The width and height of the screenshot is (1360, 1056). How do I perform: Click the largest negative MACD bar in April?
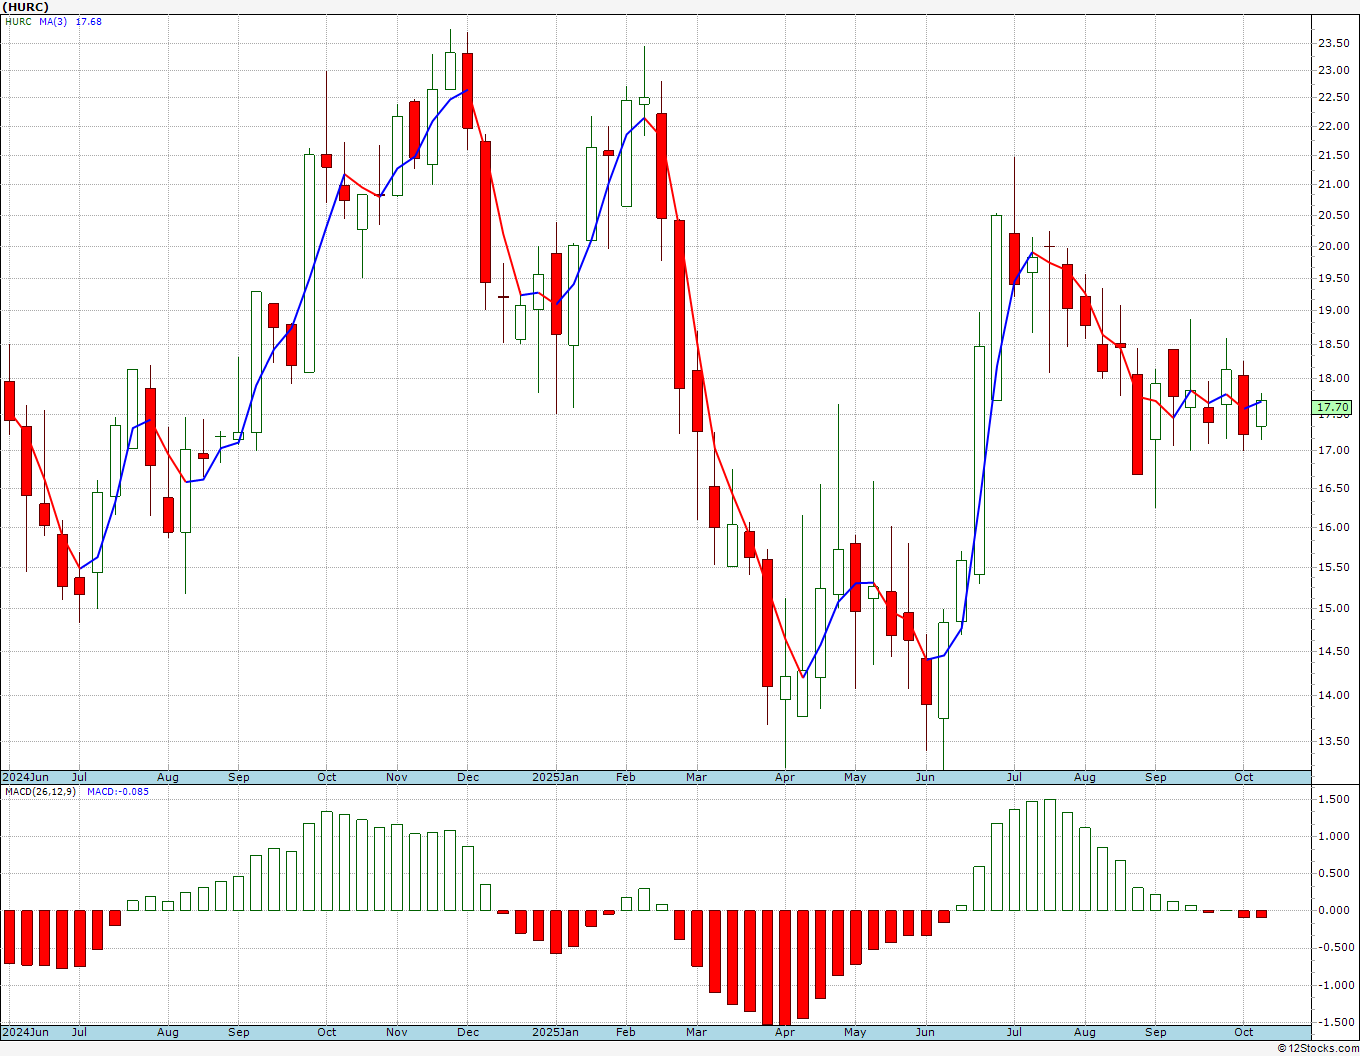coord(785,968)
